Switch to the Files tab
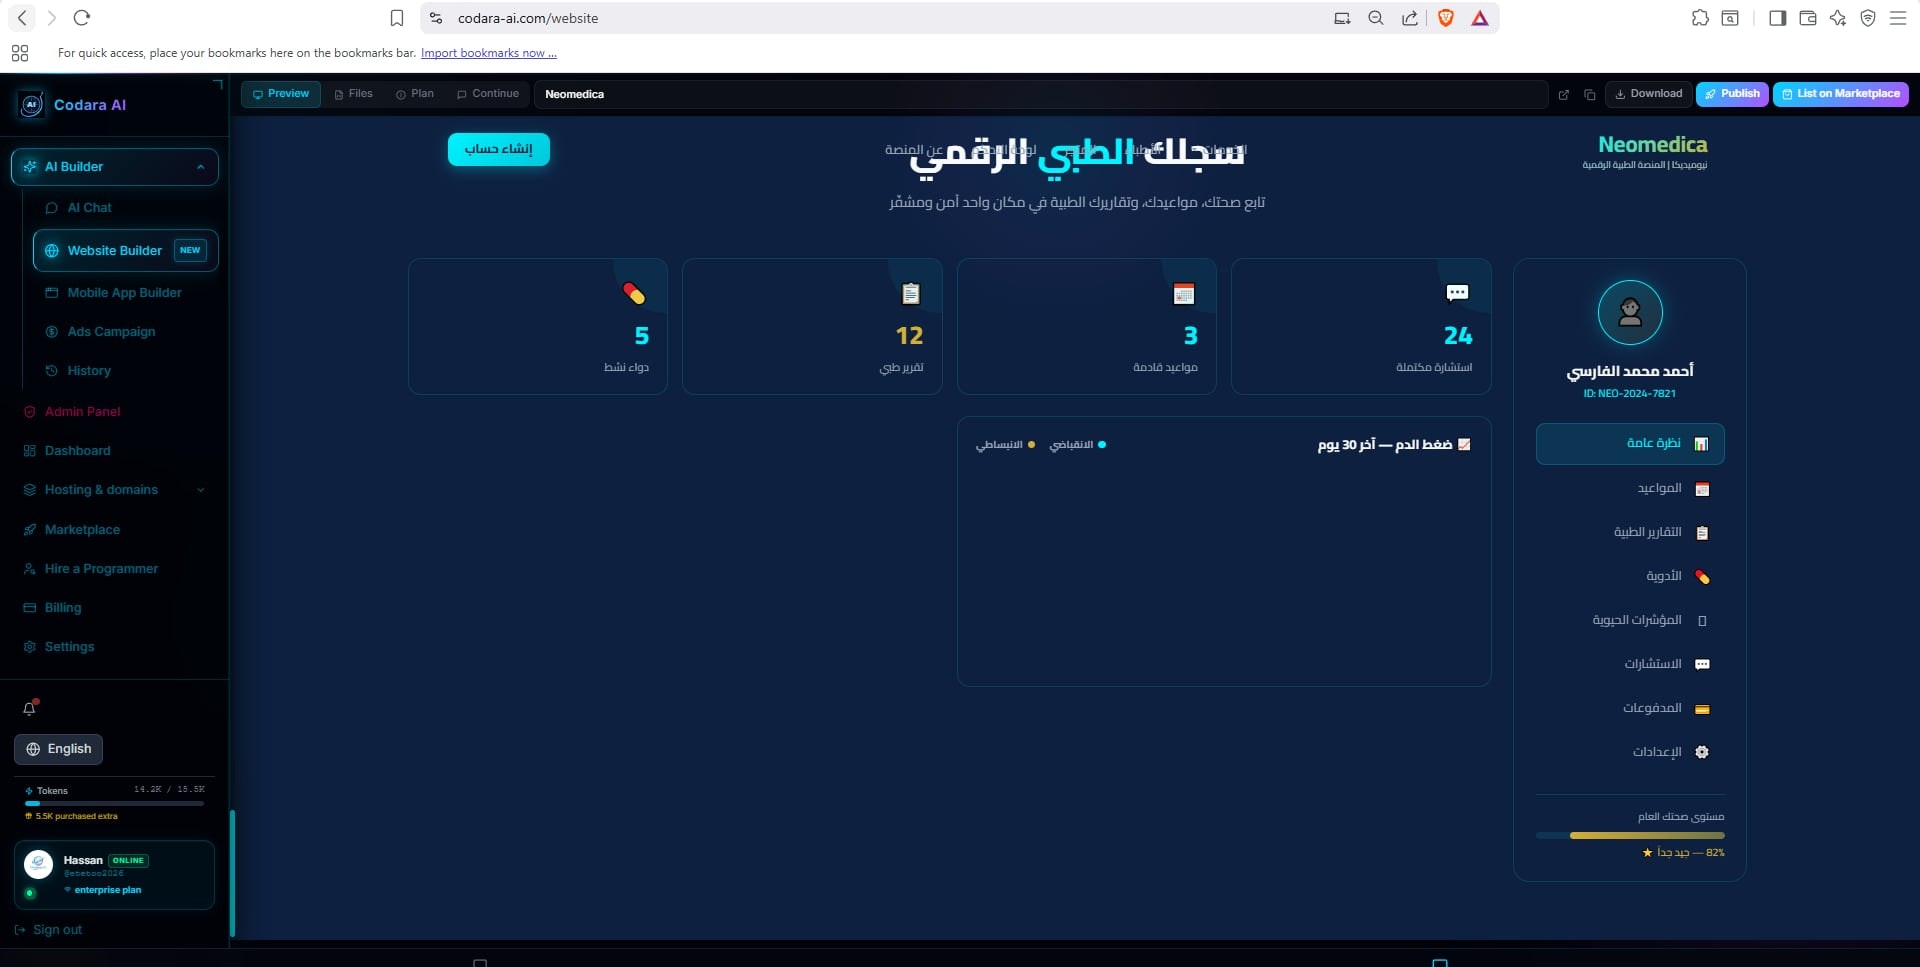 coord(353,94)
